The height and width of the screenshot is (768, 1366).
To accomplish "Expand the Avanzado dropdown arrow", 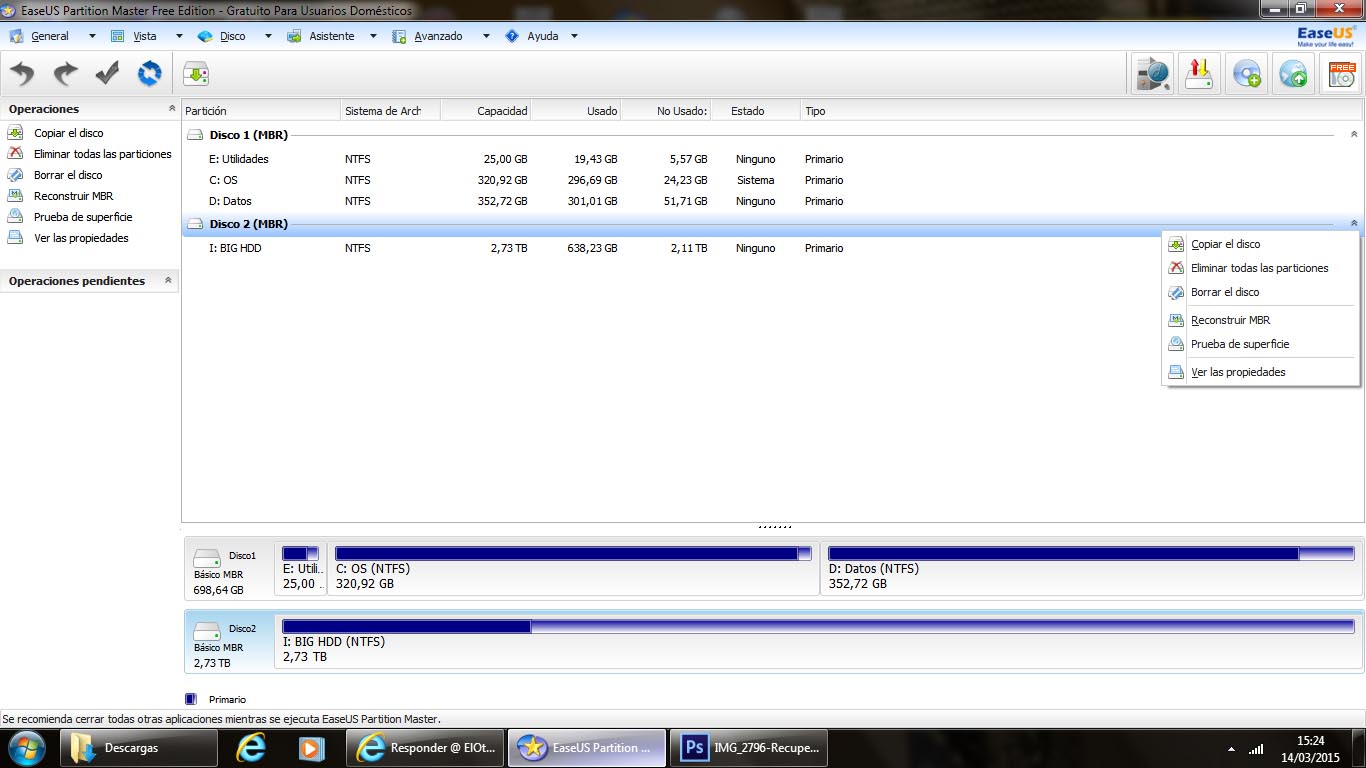I will pos(486,36).
